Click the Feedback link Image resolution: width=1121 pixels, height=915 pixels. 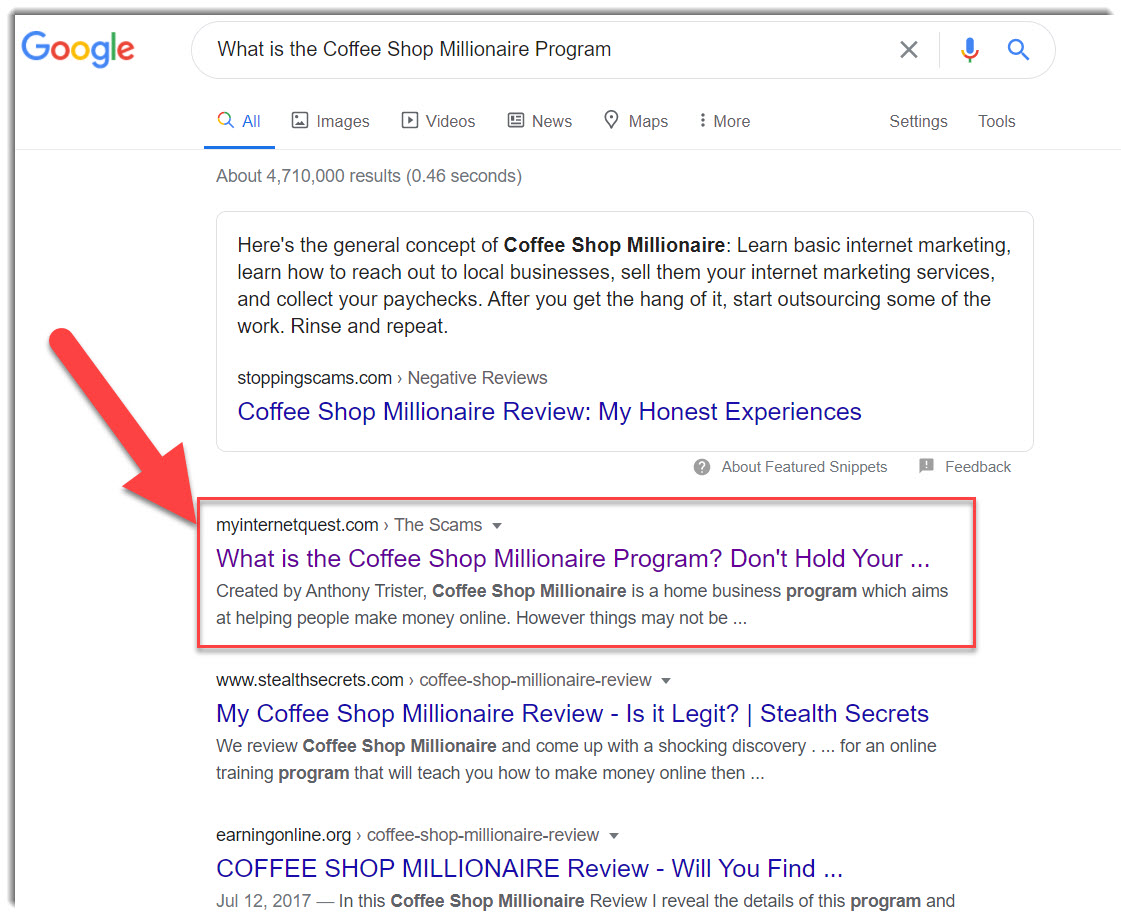pyautogui.click(x=977, y=467)
